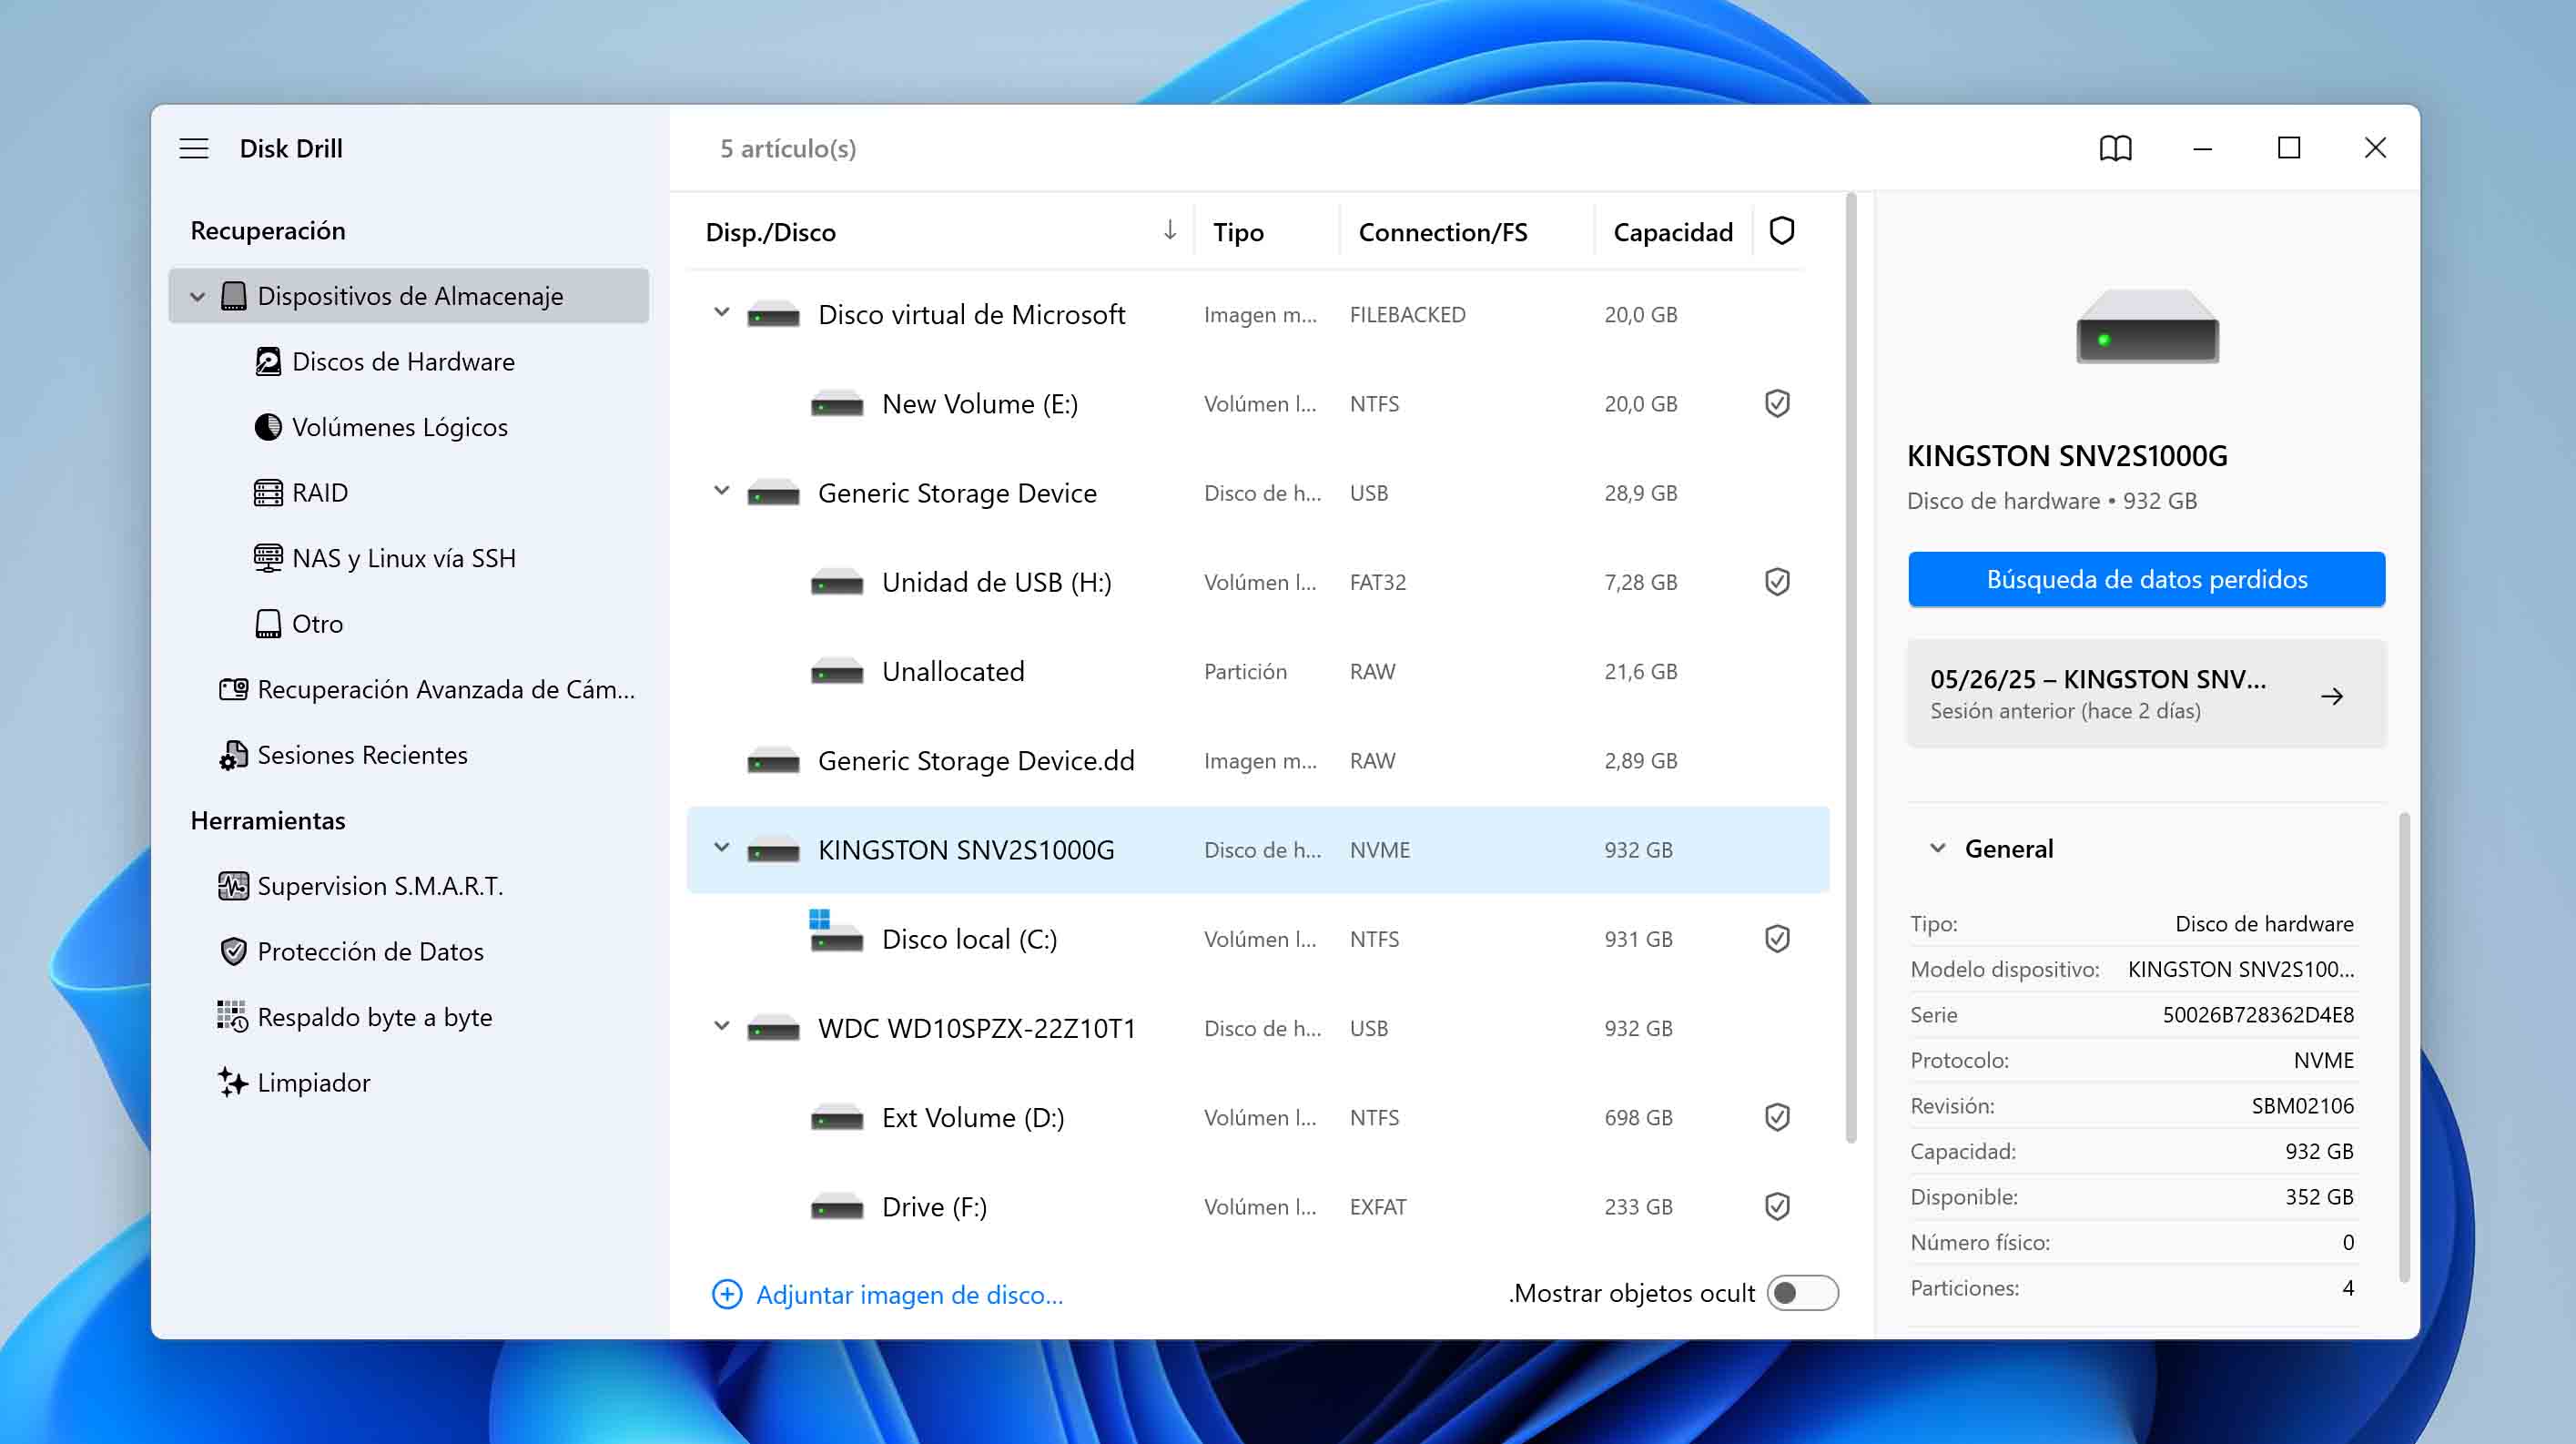Collapse KINGSTON SNV2S1000G row chevron
2576x1444 pixels.
721,848
